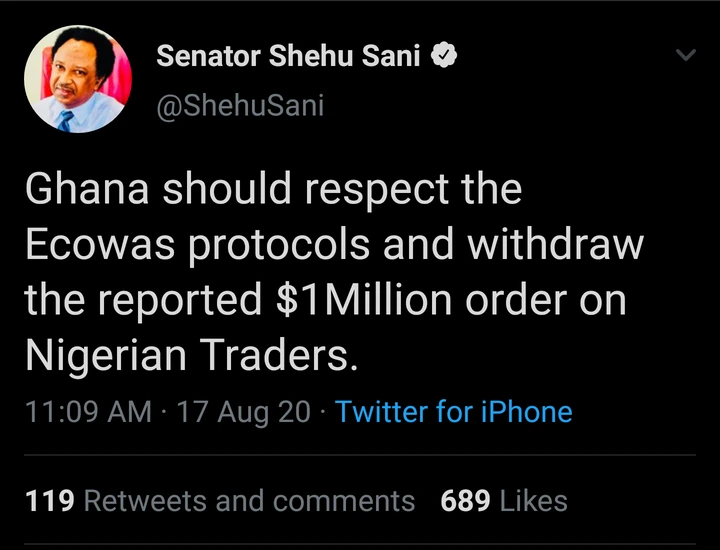Click the bold 119 retweet count number
The height and width of the screenshot is (550, 720).
coord(50,500)
